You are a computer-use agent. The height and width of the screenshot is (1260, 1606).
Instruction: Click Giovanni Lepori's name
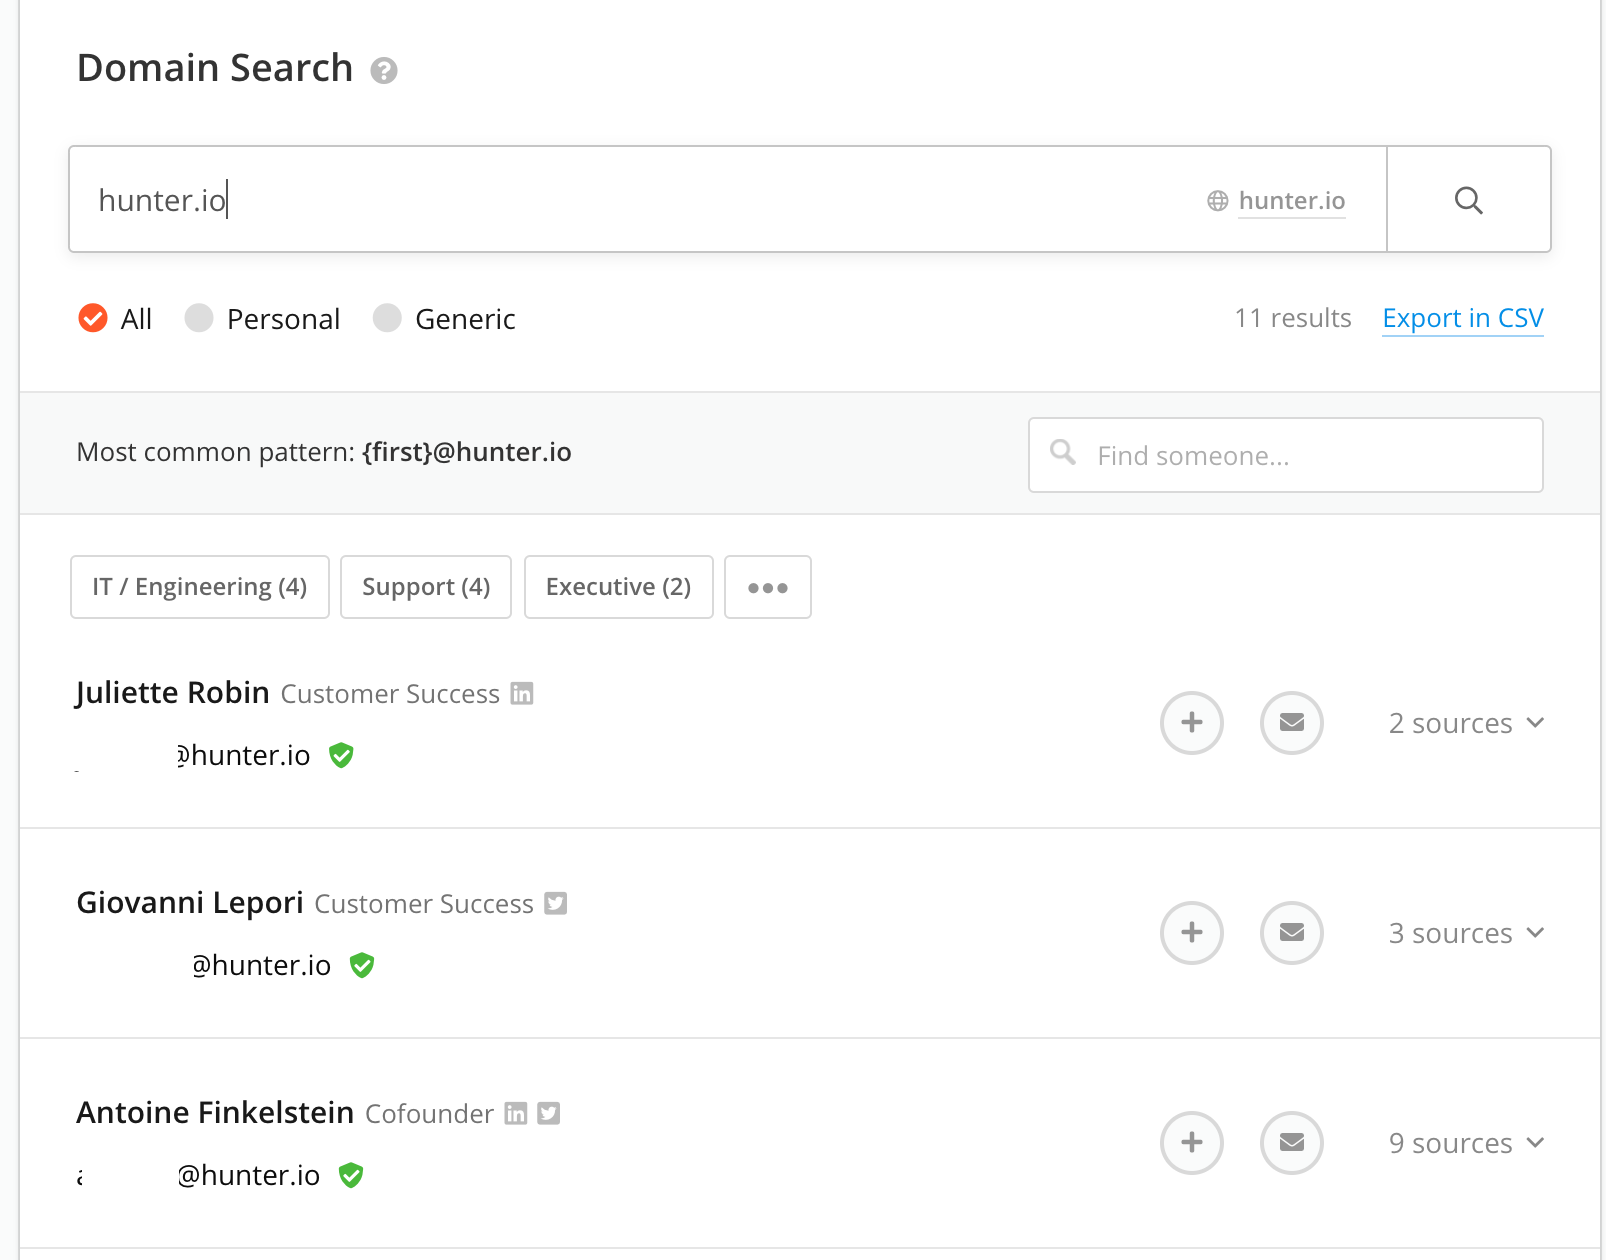point(190,903)
